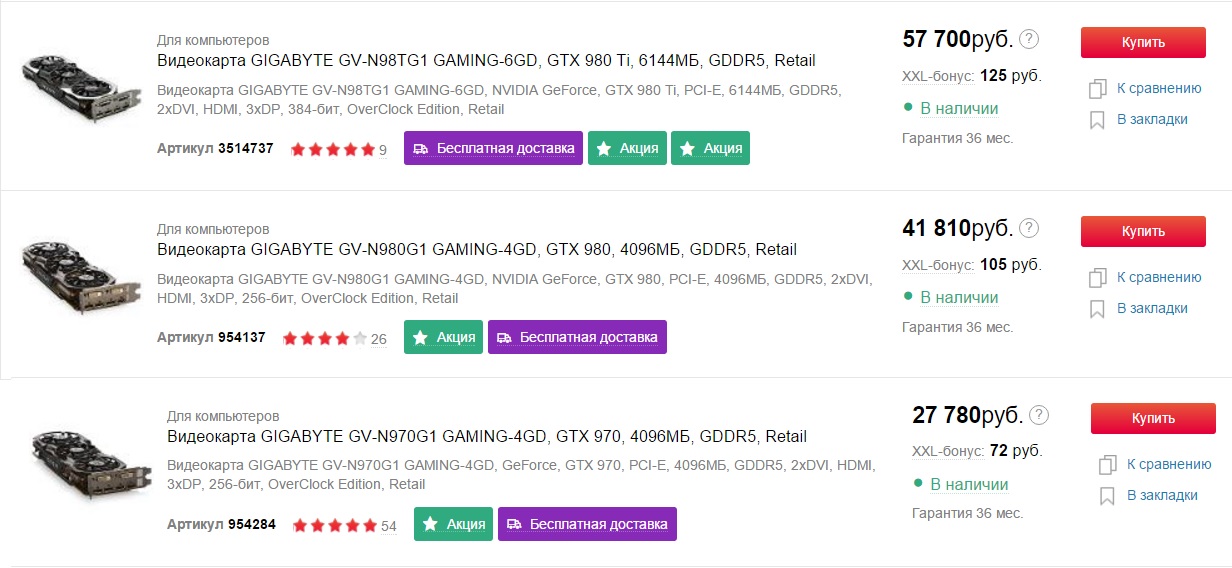Click price 57 700руб.

click(957, 40)
